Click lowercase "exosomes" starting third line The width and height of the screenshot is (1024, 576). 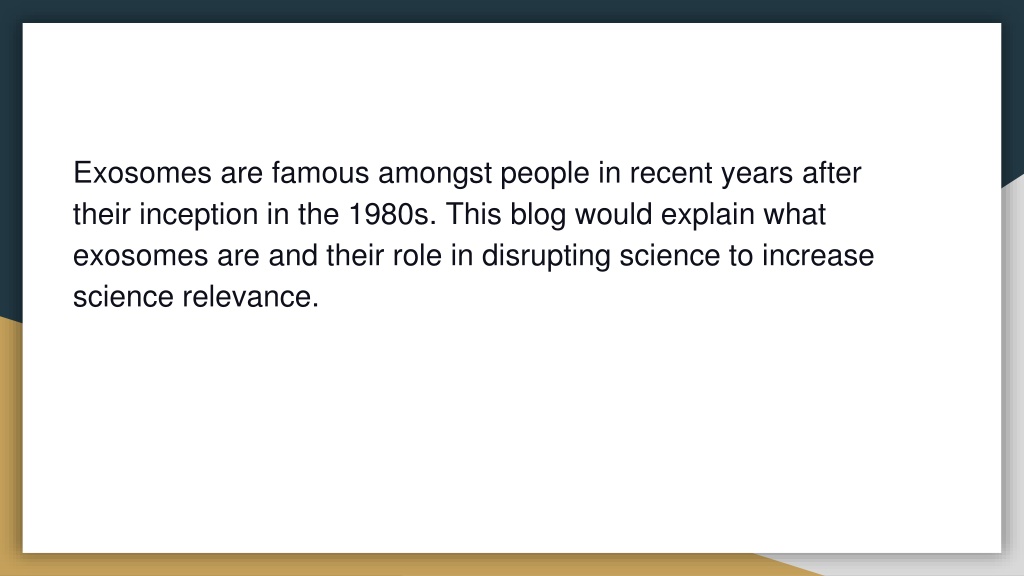click(x=140, y=255)
